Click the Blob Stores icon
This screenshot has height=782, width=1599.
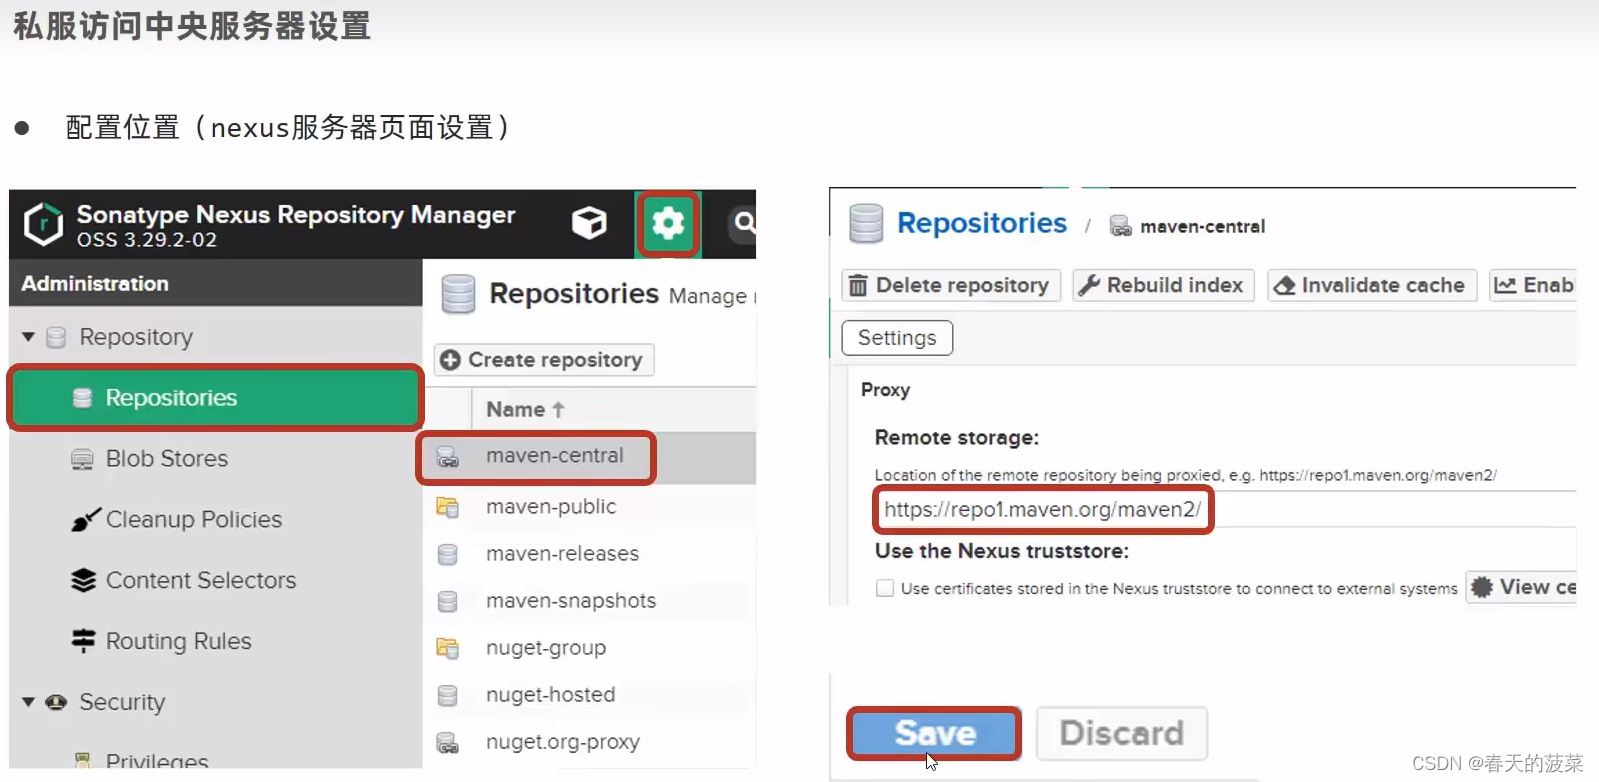[82, 459]
